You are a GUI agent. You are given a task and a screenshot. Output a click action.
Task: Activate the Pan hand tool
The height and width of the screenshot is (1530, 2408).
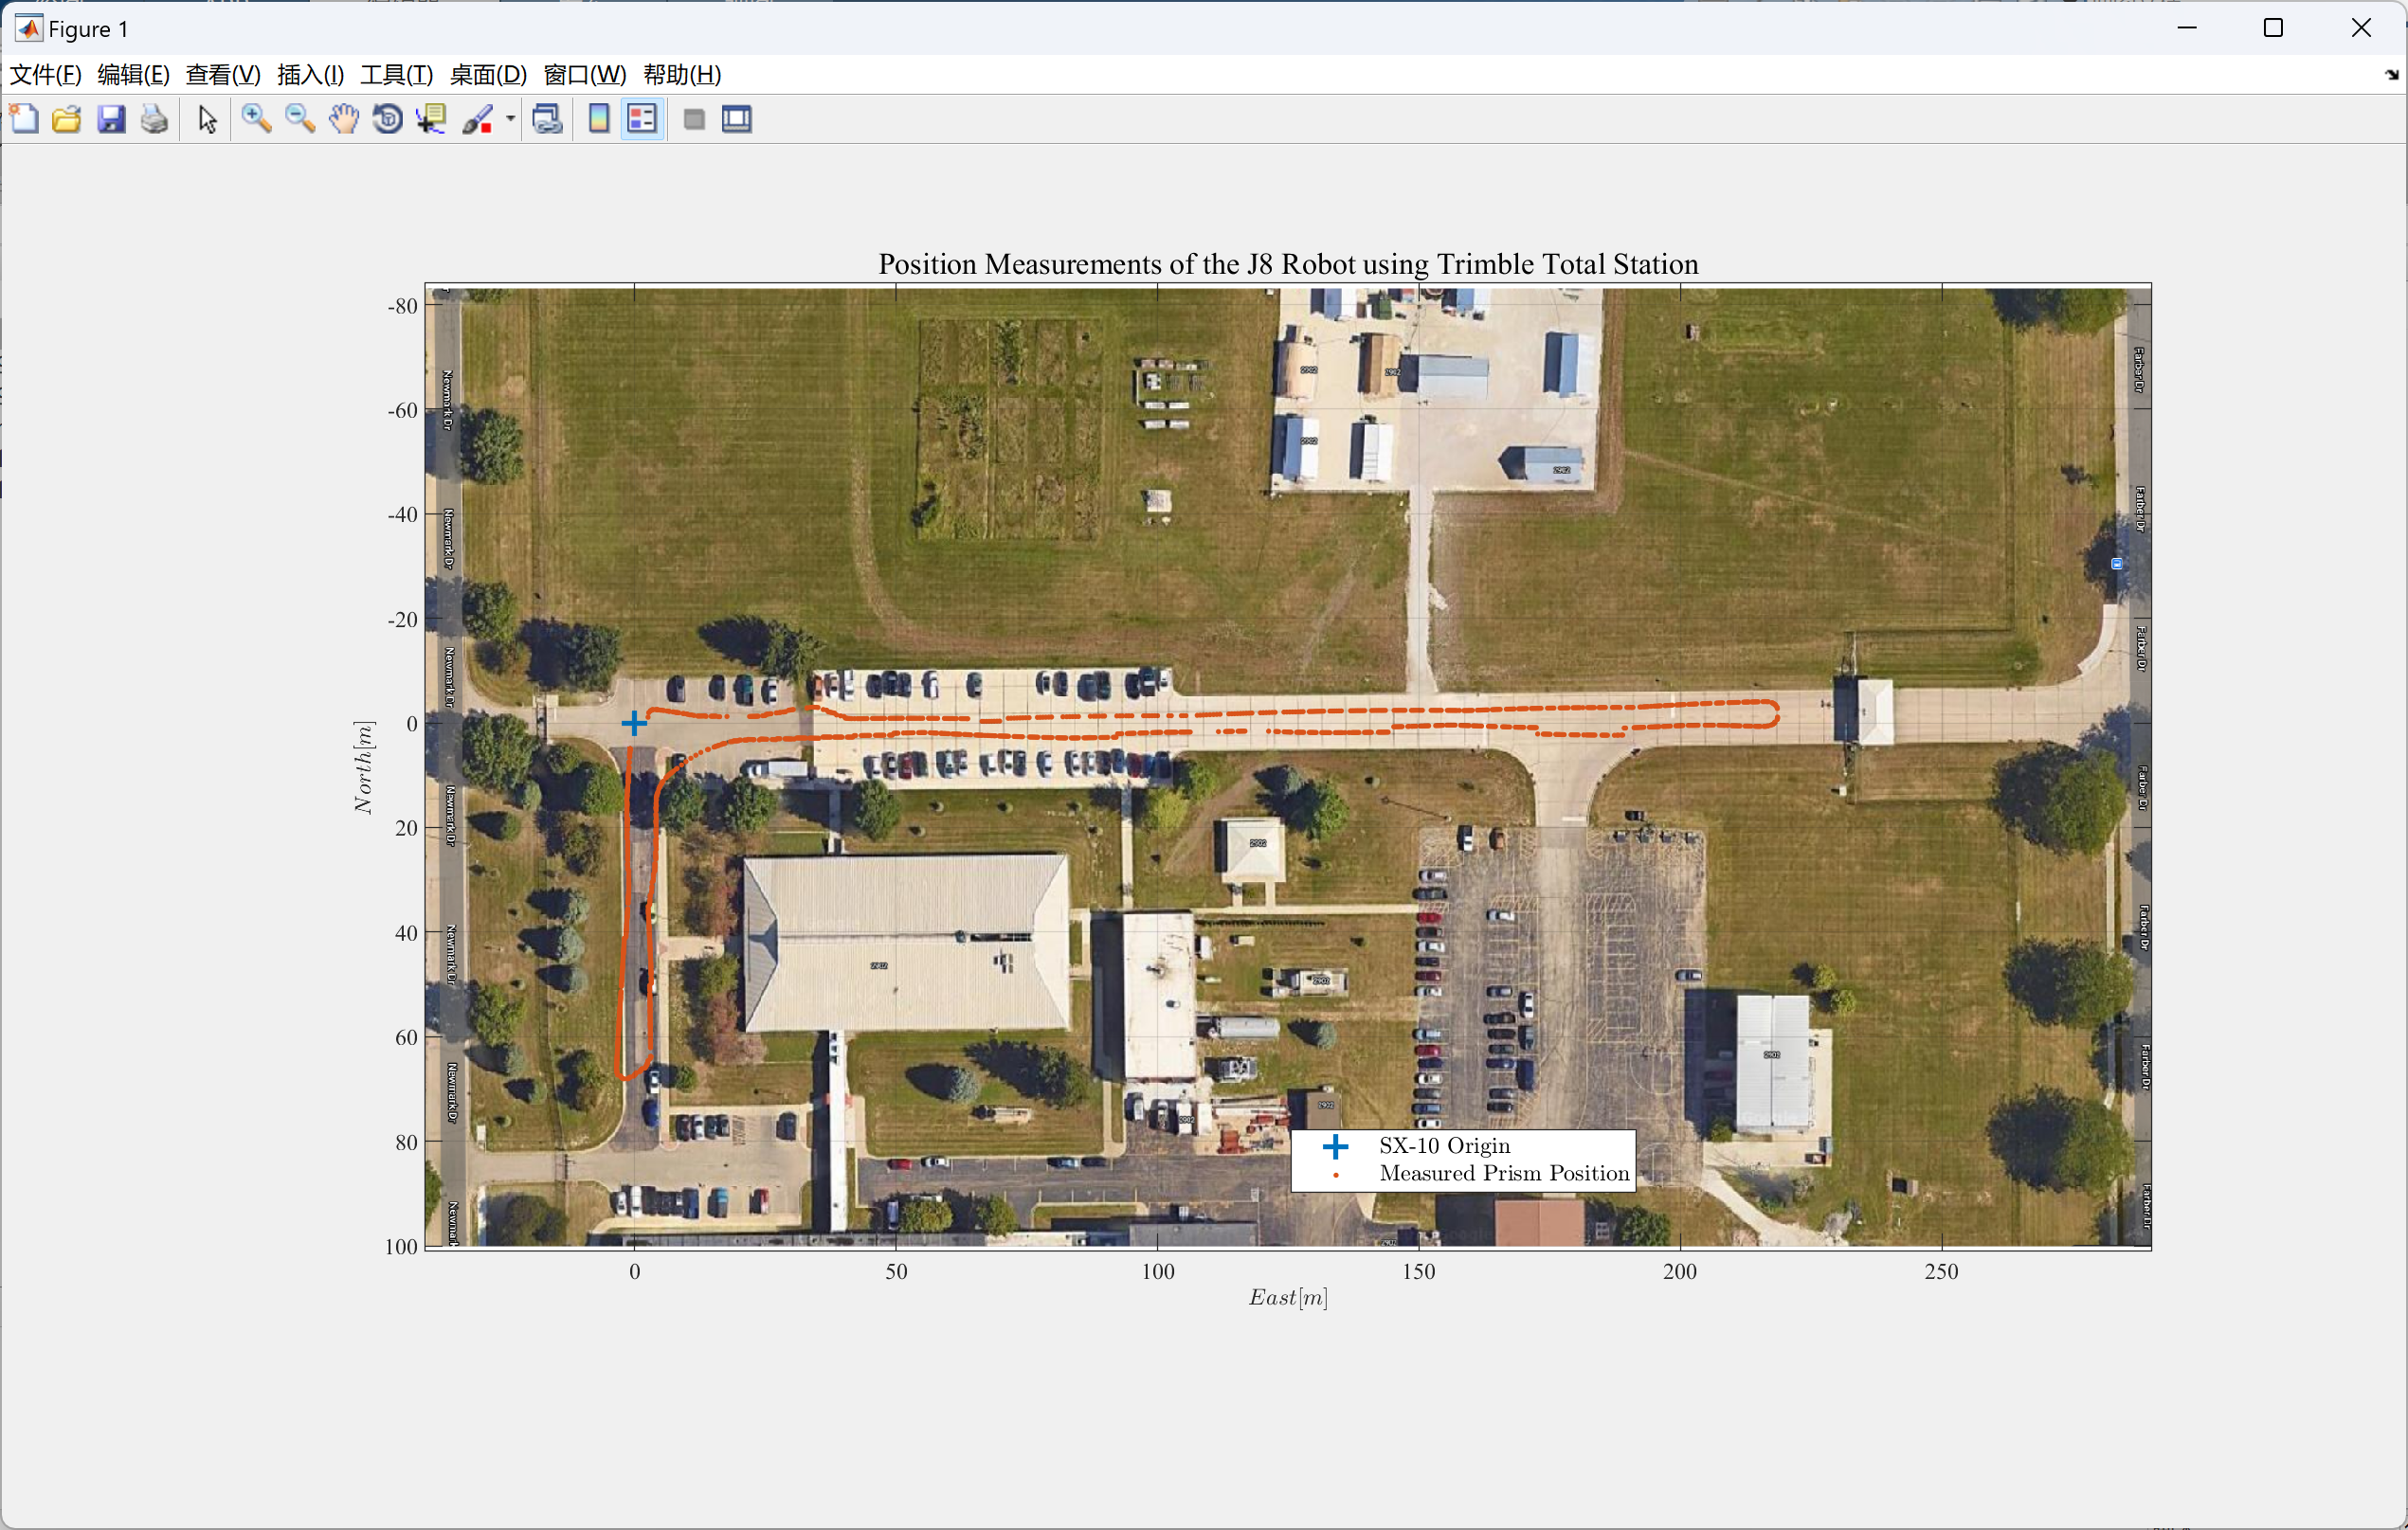(344, 120)
